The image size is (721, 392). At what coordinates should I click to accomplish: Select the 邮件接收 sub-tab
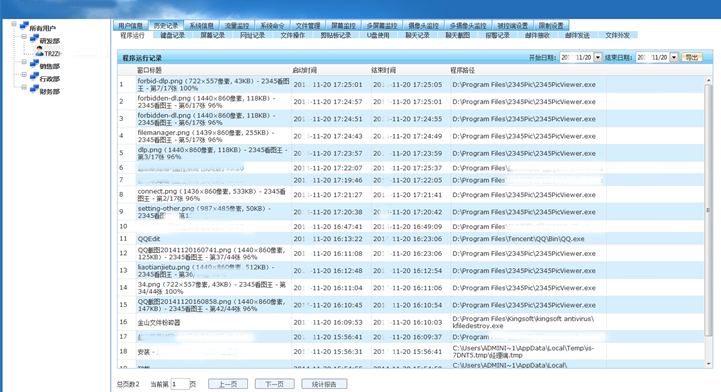point(538,35)
